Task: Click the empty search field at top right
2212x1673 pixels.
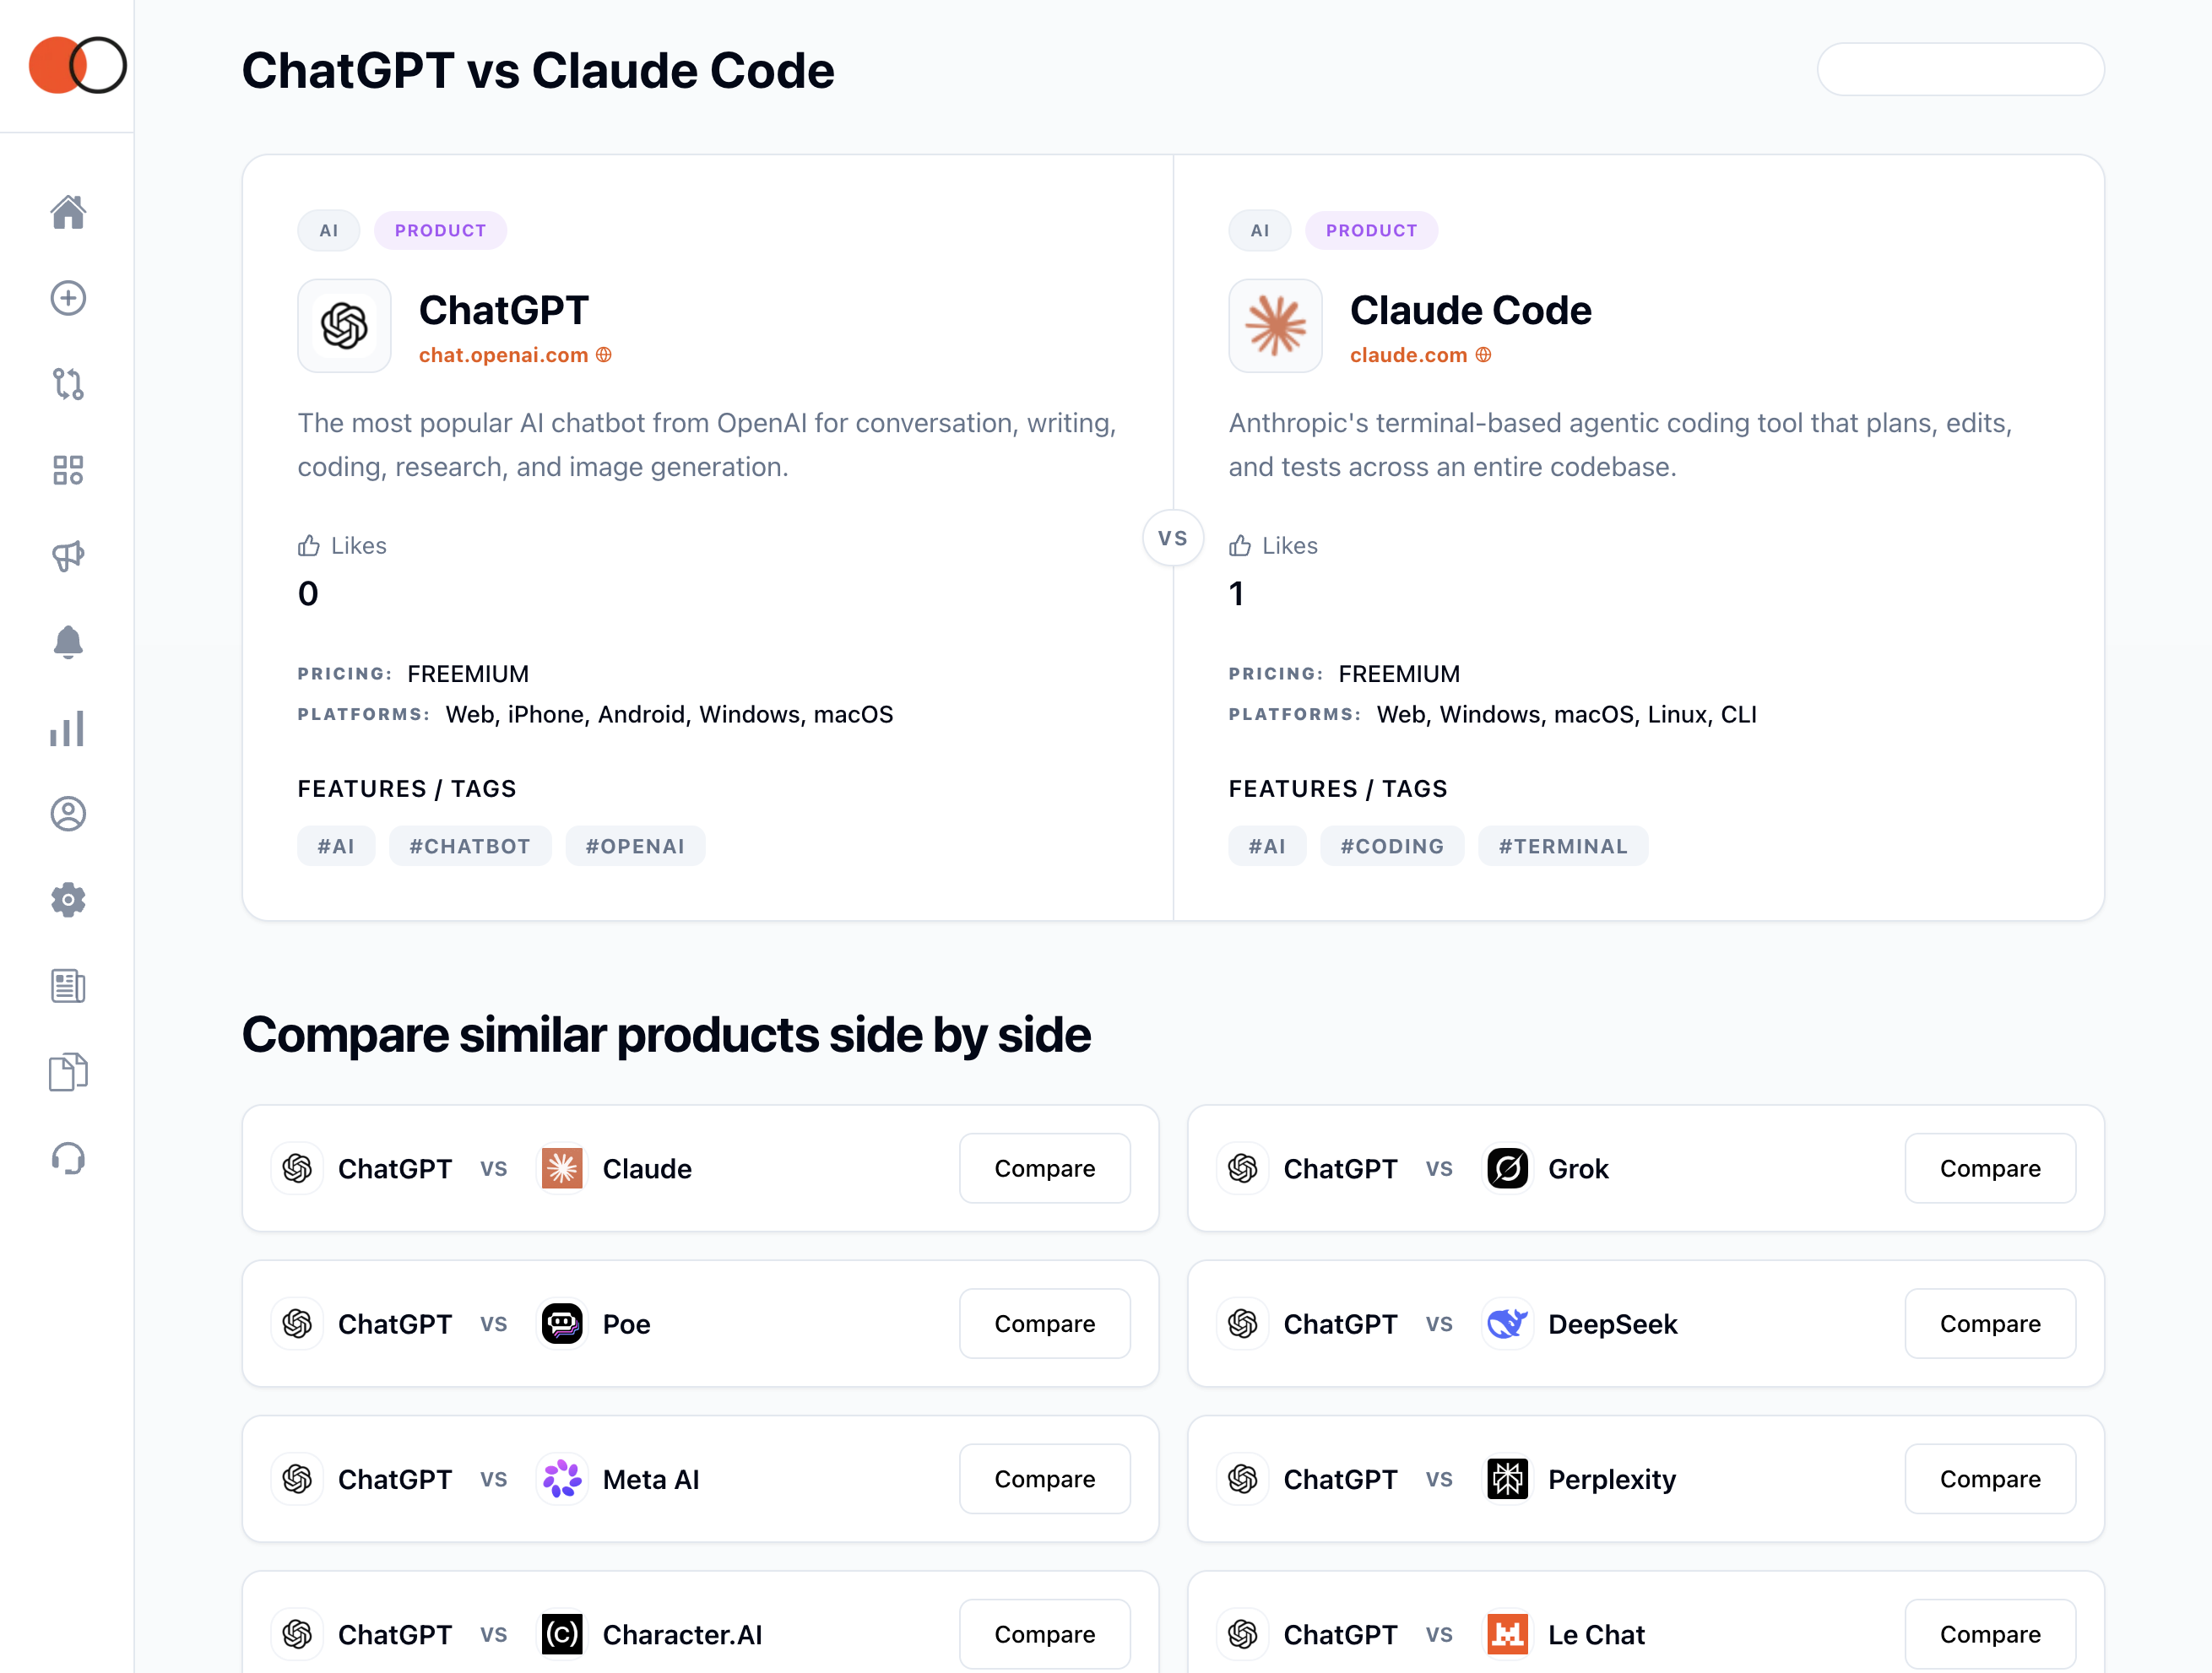Action: click(x=1960, y=69)
